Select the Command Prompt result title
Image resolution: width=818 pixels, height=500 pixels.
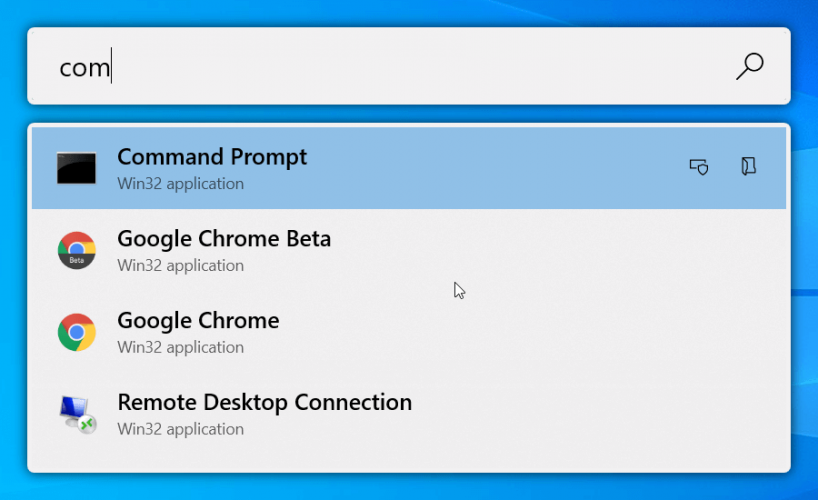pos(212,157)
